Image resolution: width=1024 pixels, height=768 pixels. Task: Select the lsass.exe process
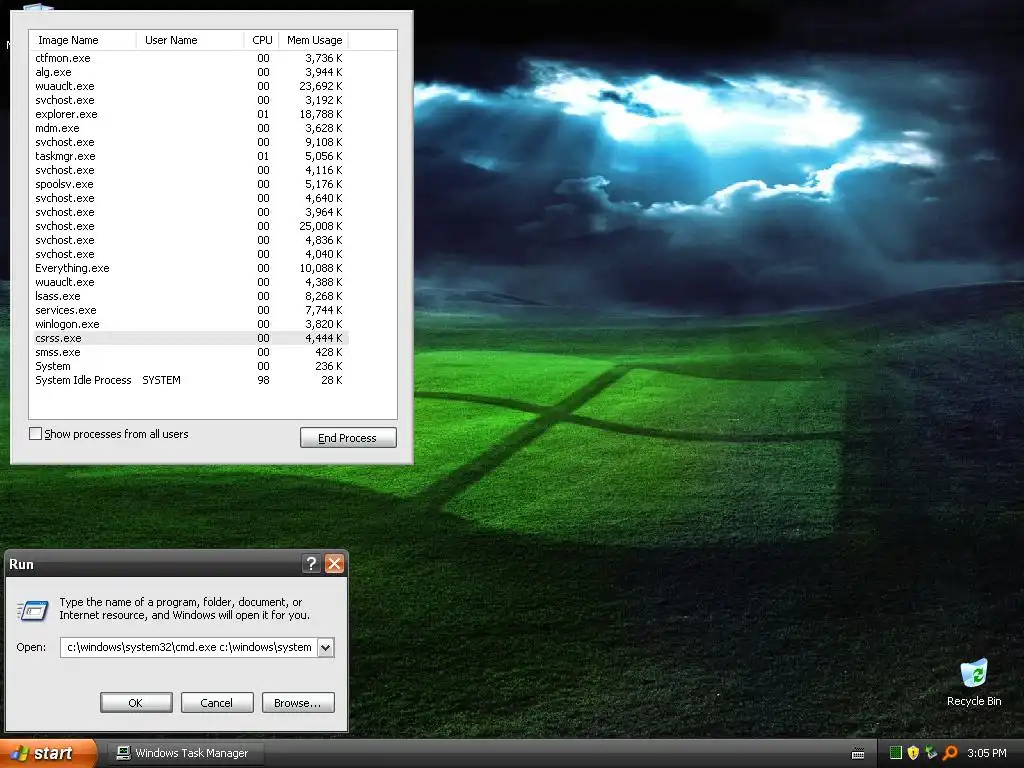click(190, 296)
